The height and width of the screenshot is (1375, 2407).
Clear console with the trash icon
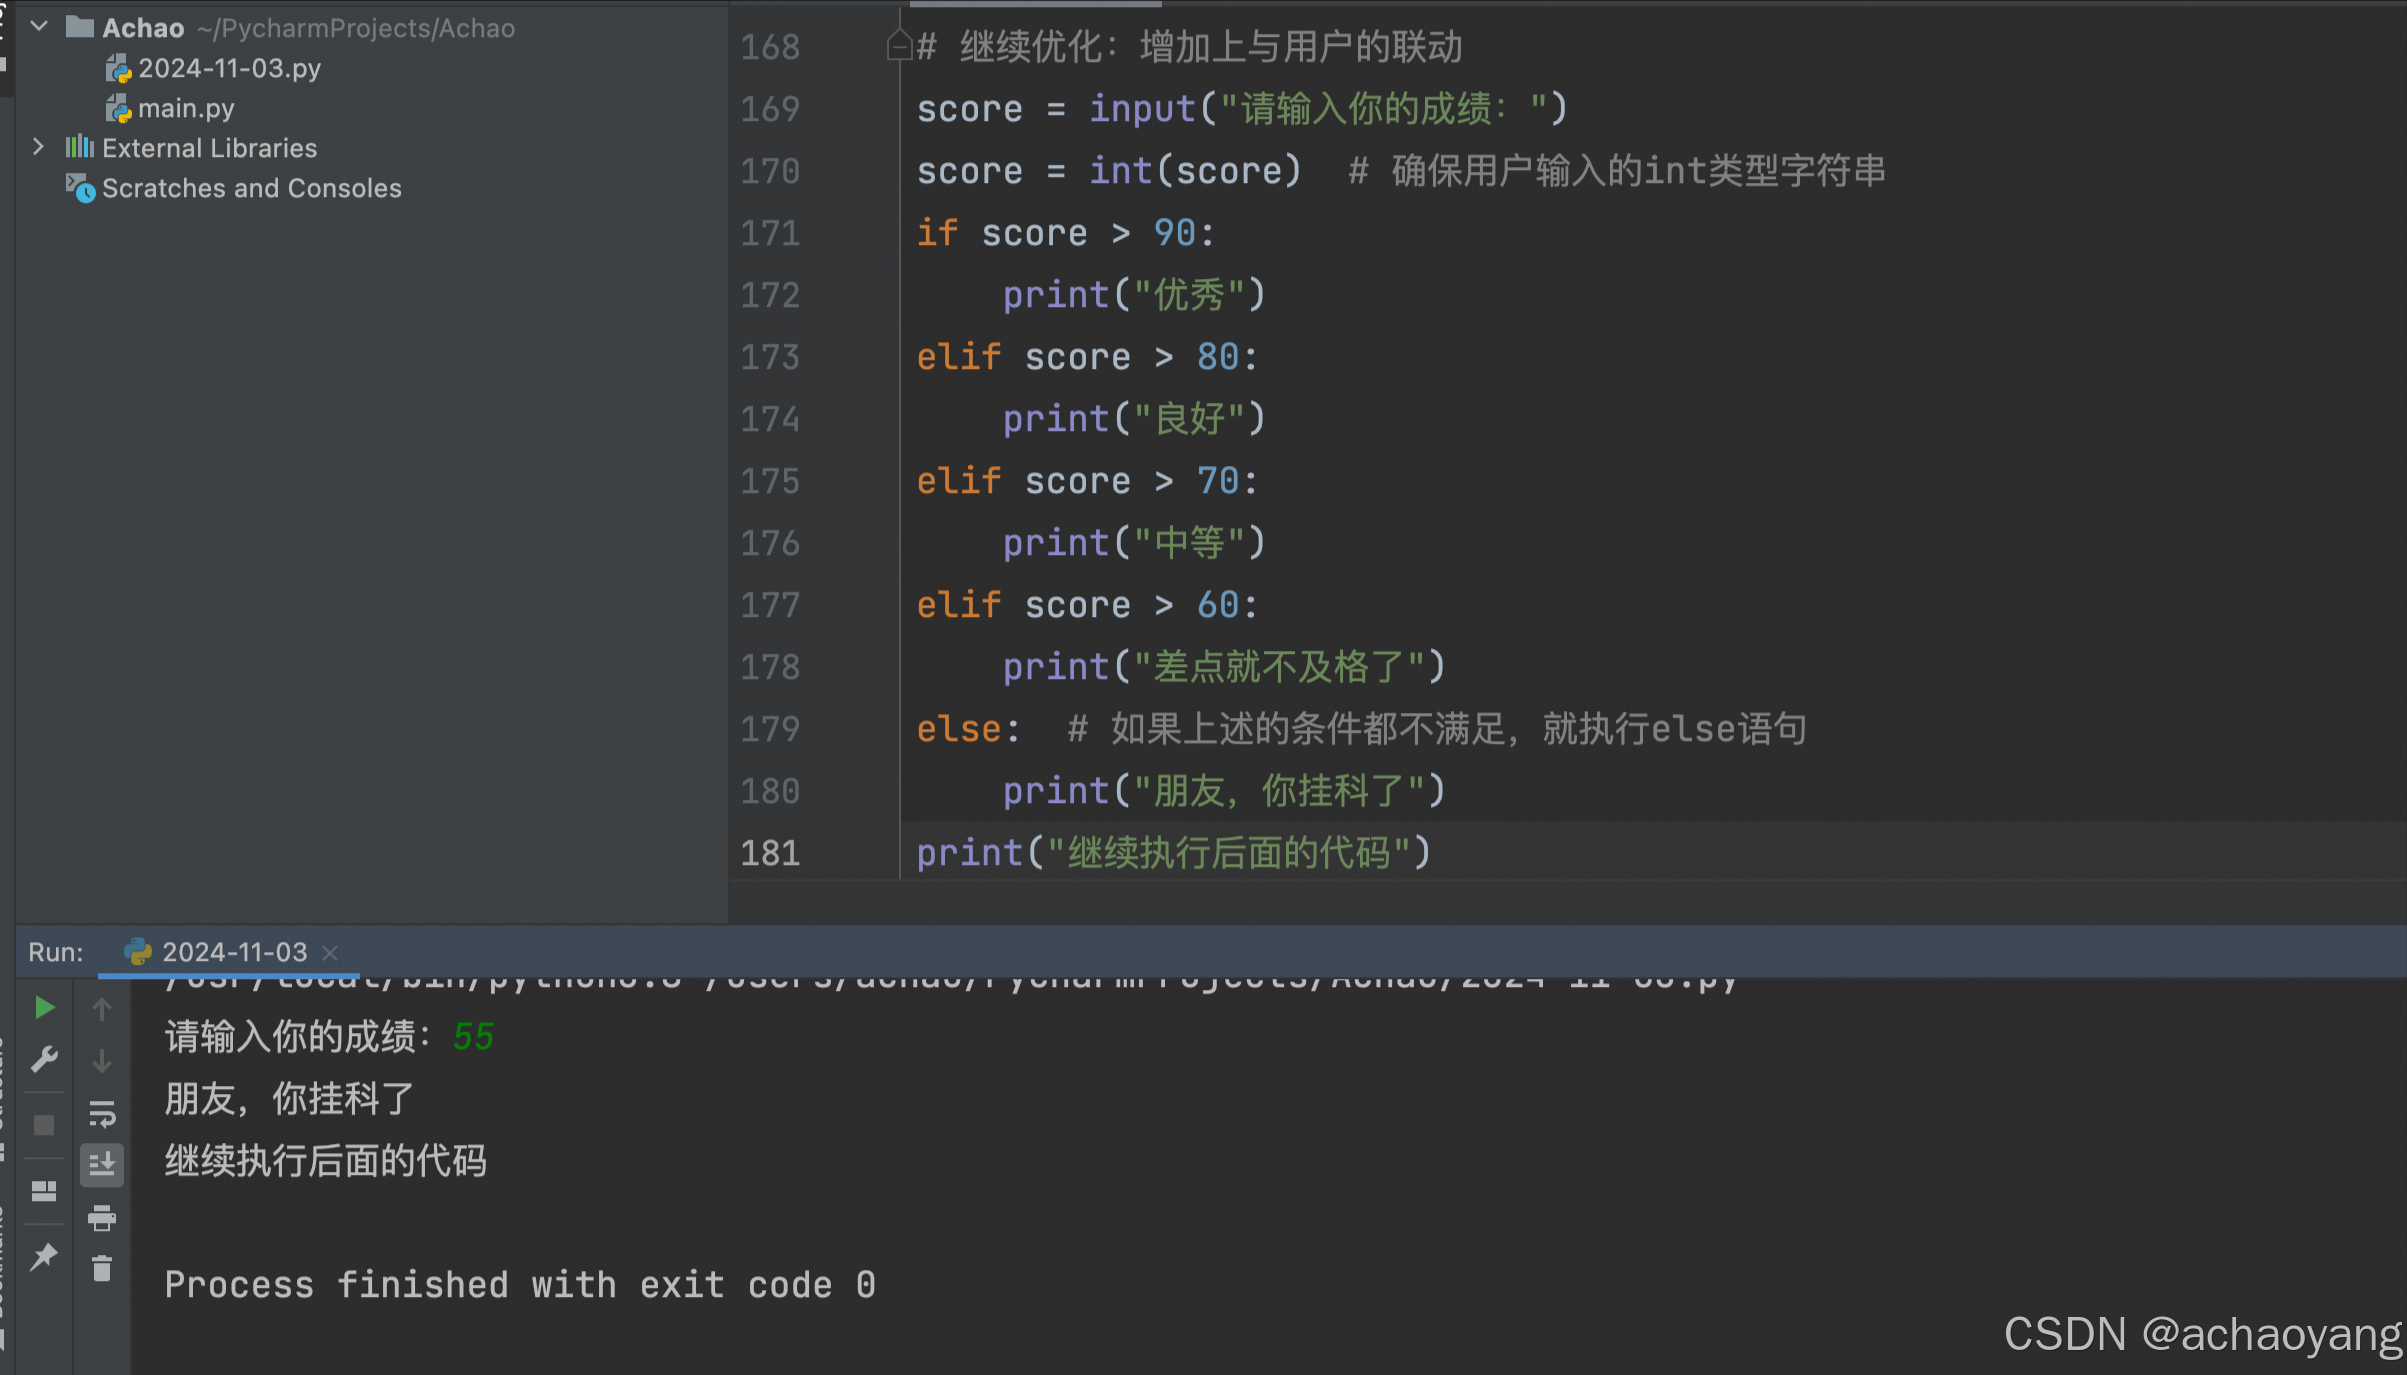point(101,1269)
